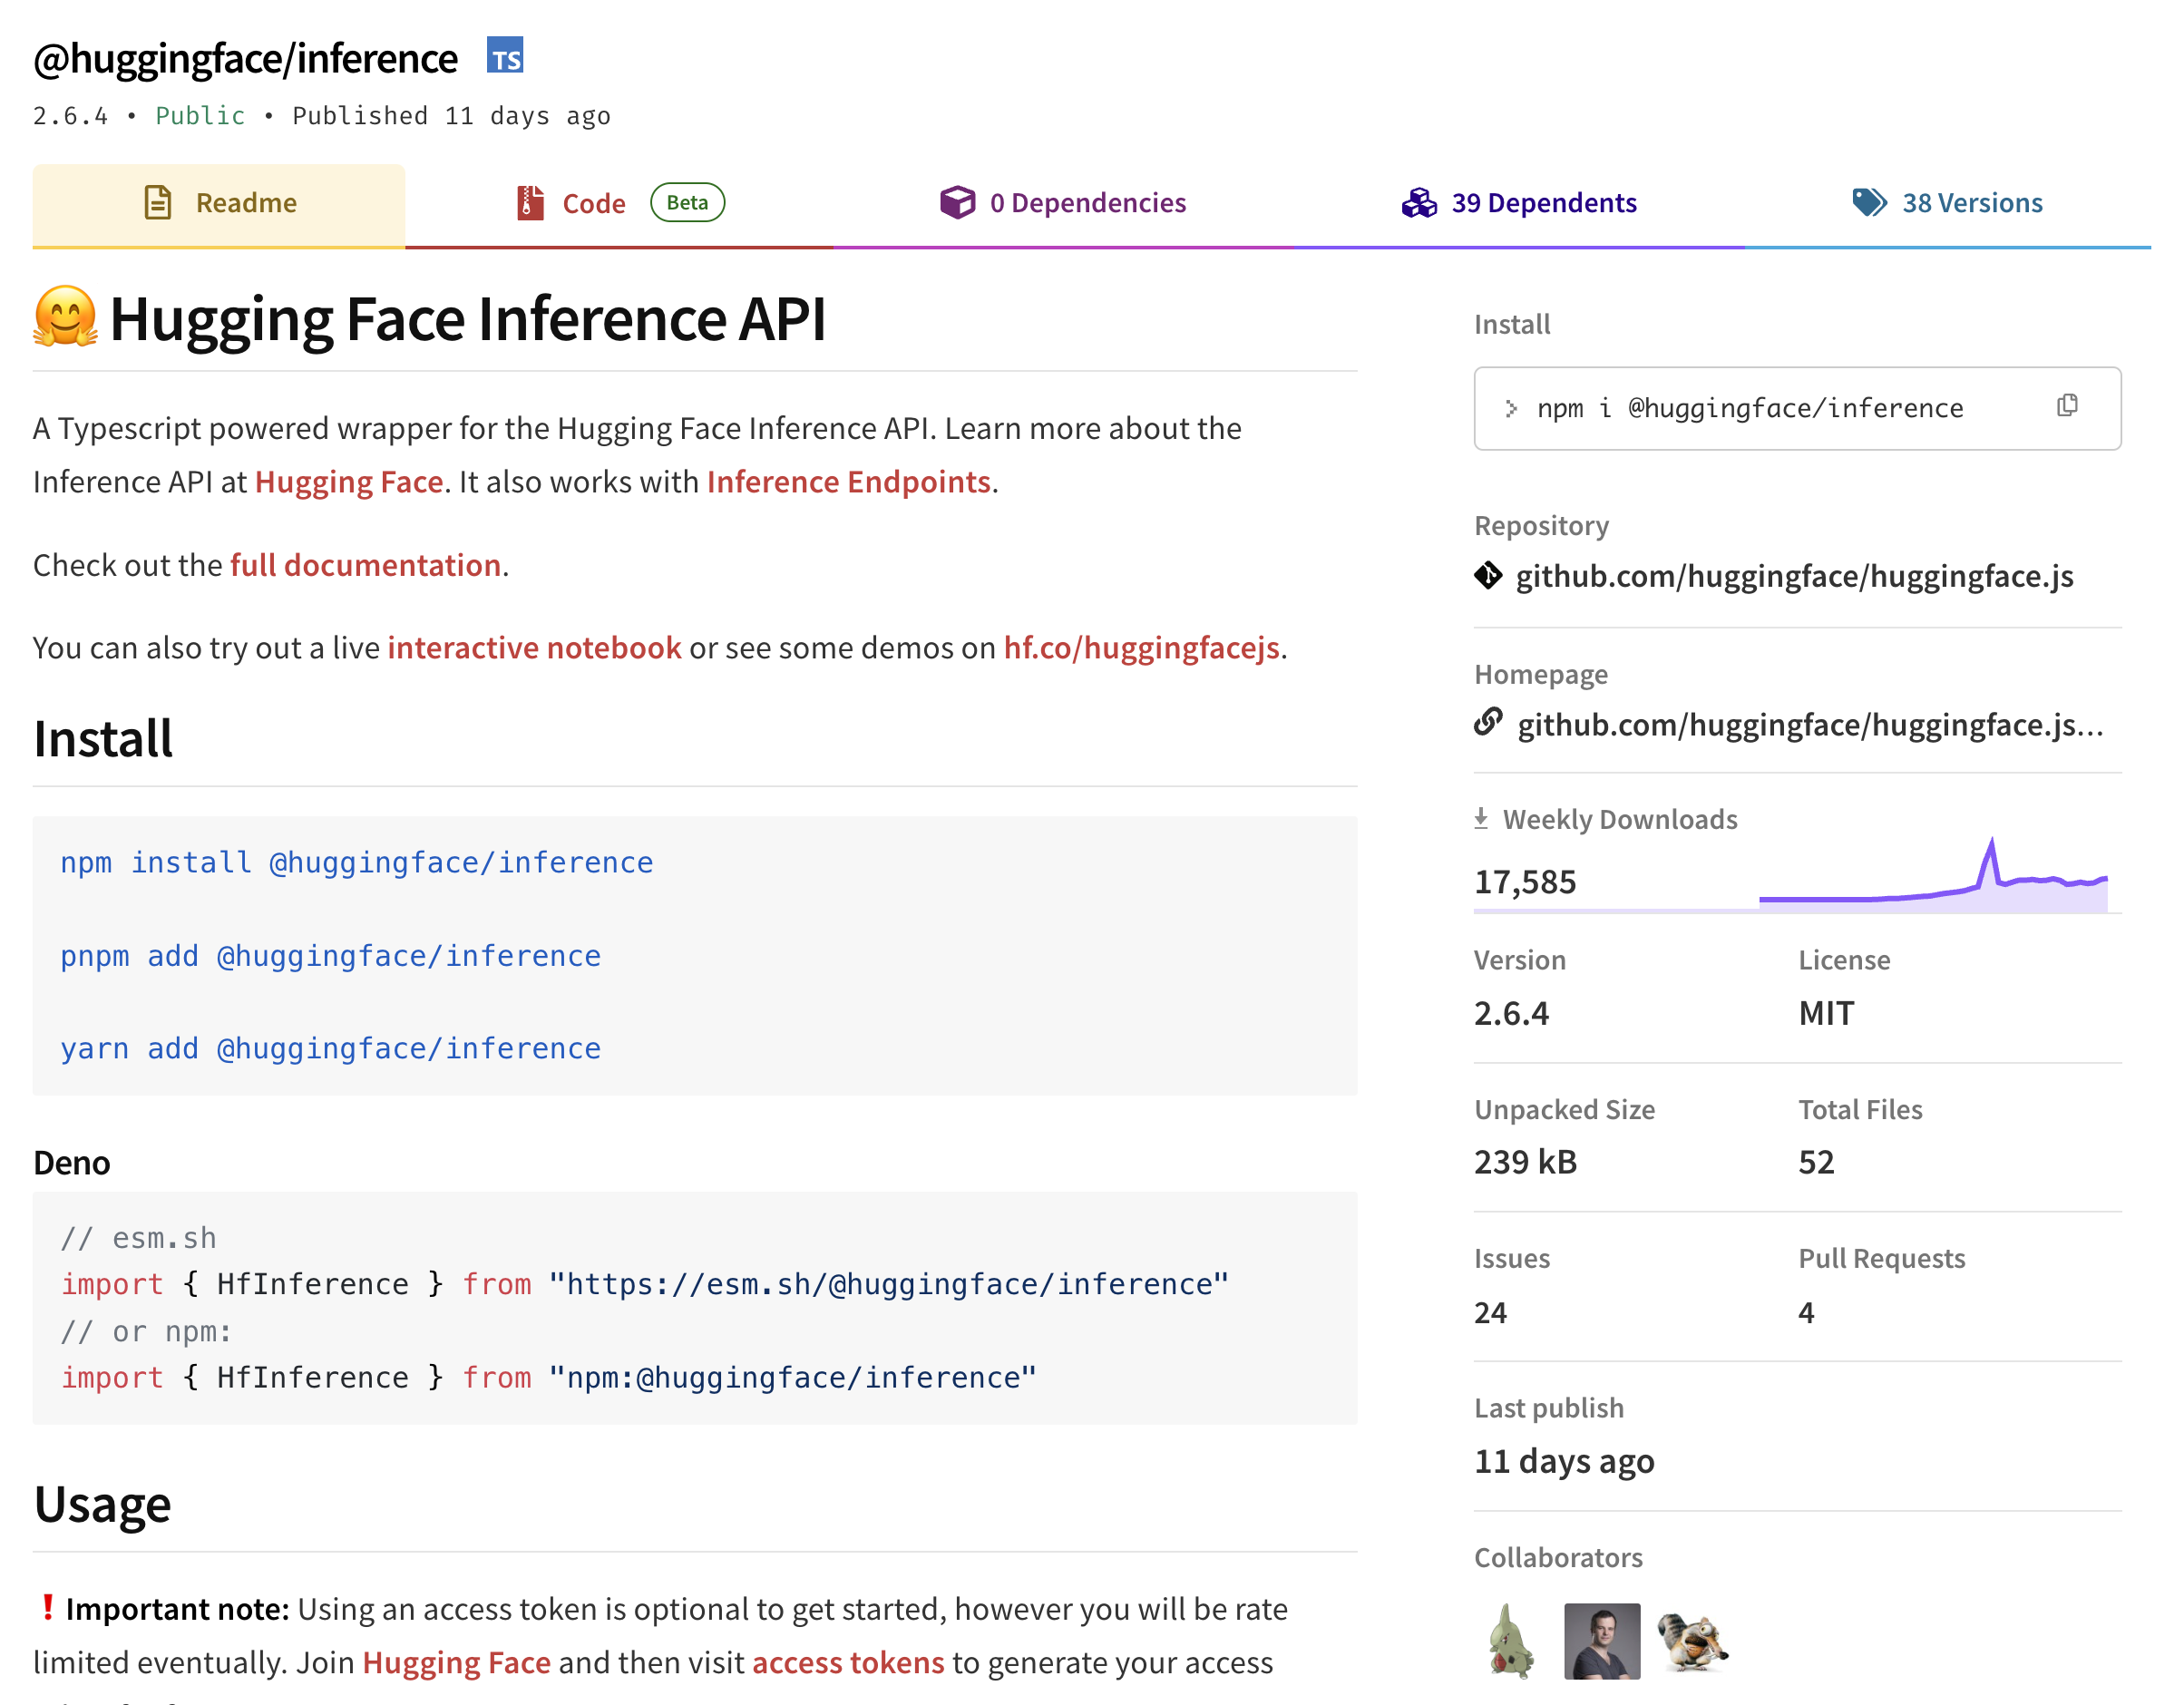
Task: Open the man photo collaborator avatar
Action: 1602,1641
